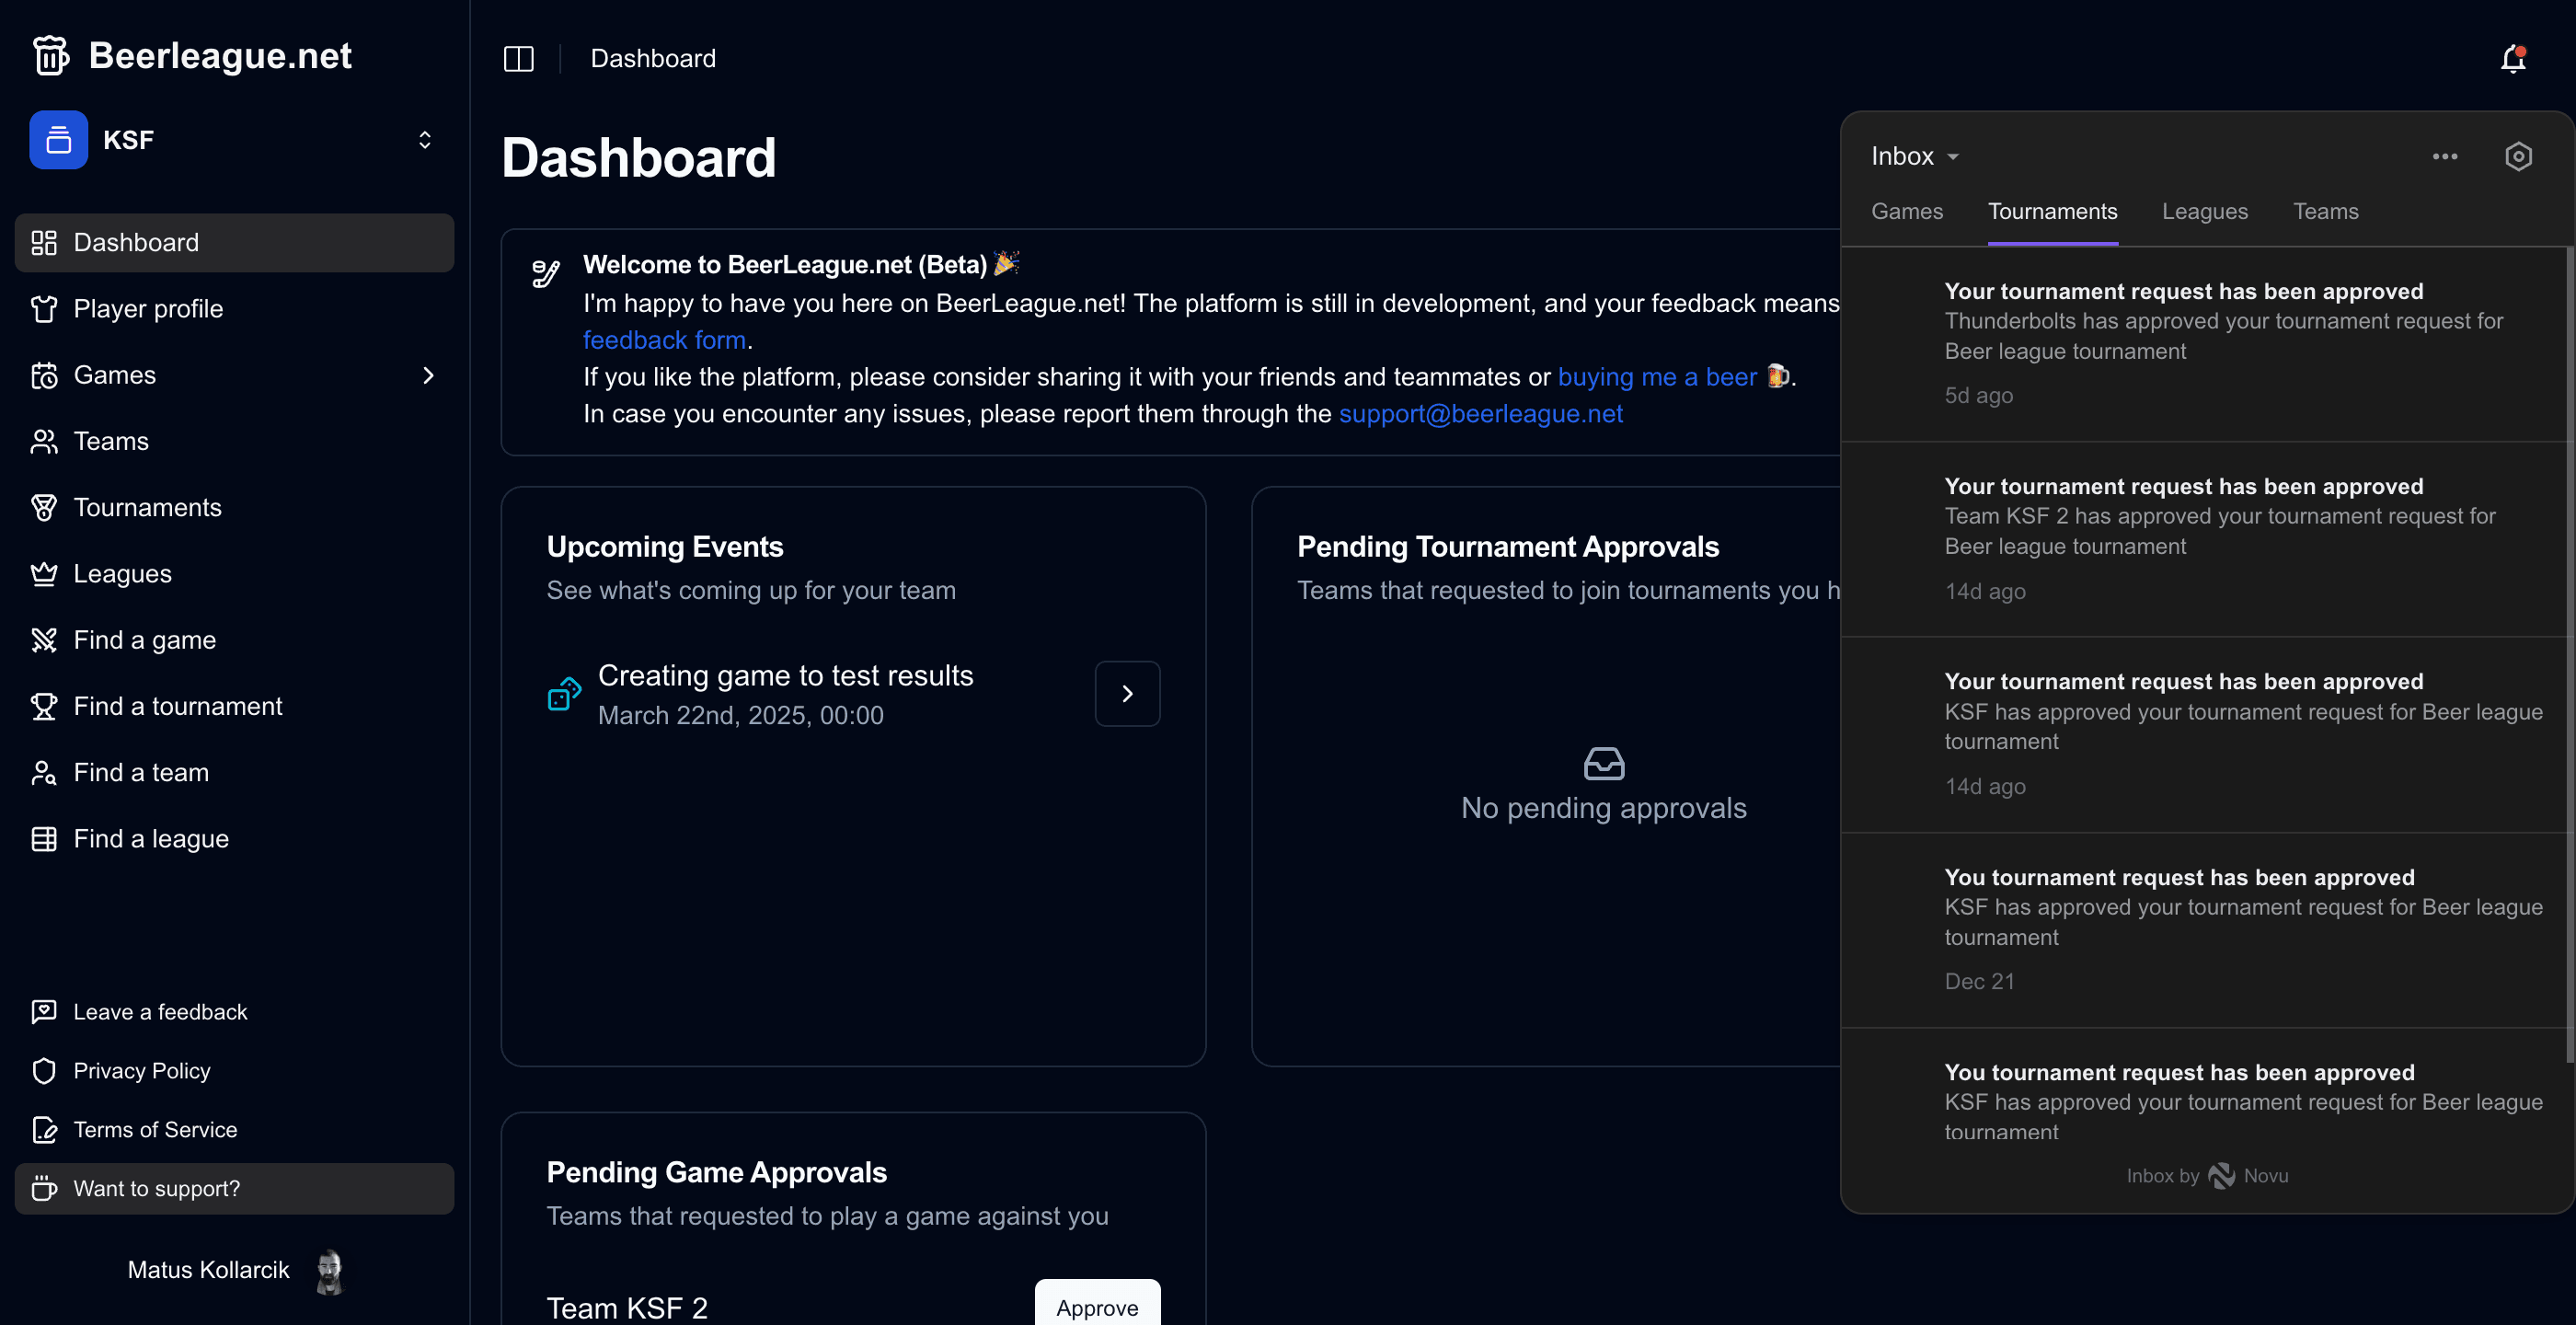Open Find a team

tap(234, 772)
